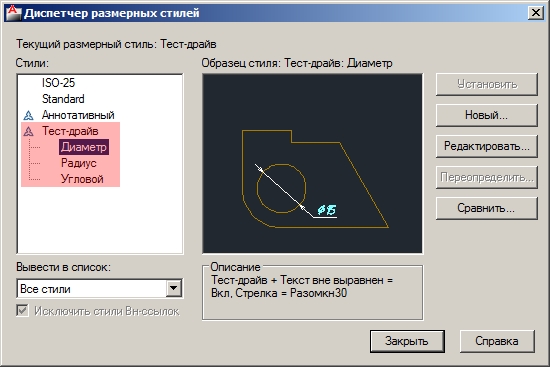Click the annotative icon next to Аннотативный
550x367 pixels.
(28, 115)
